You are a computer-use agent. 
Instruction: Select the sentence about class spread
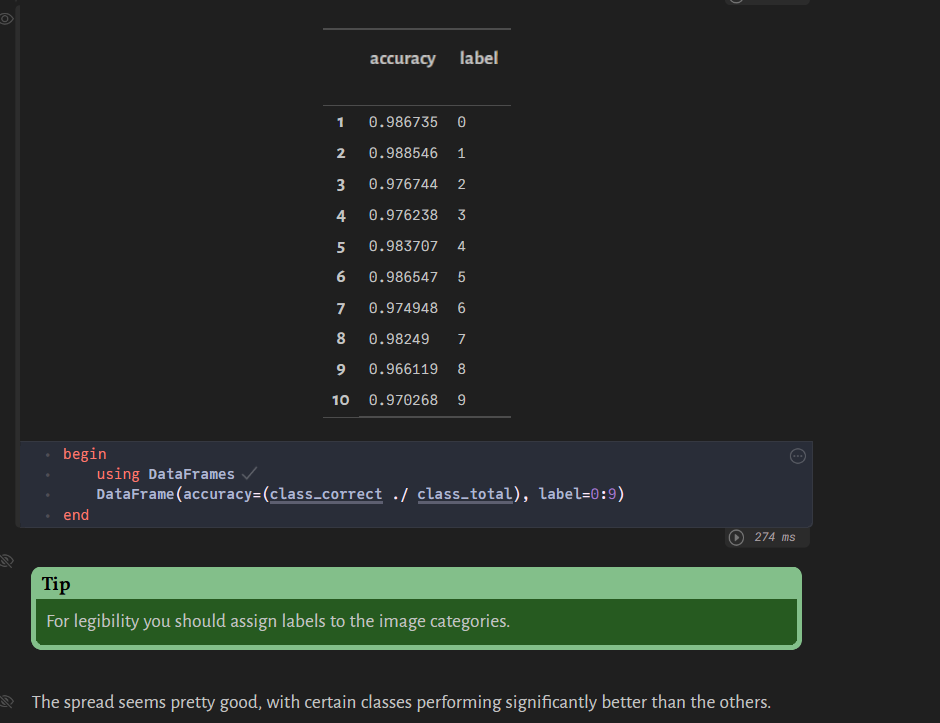click(x=400, y=702)
